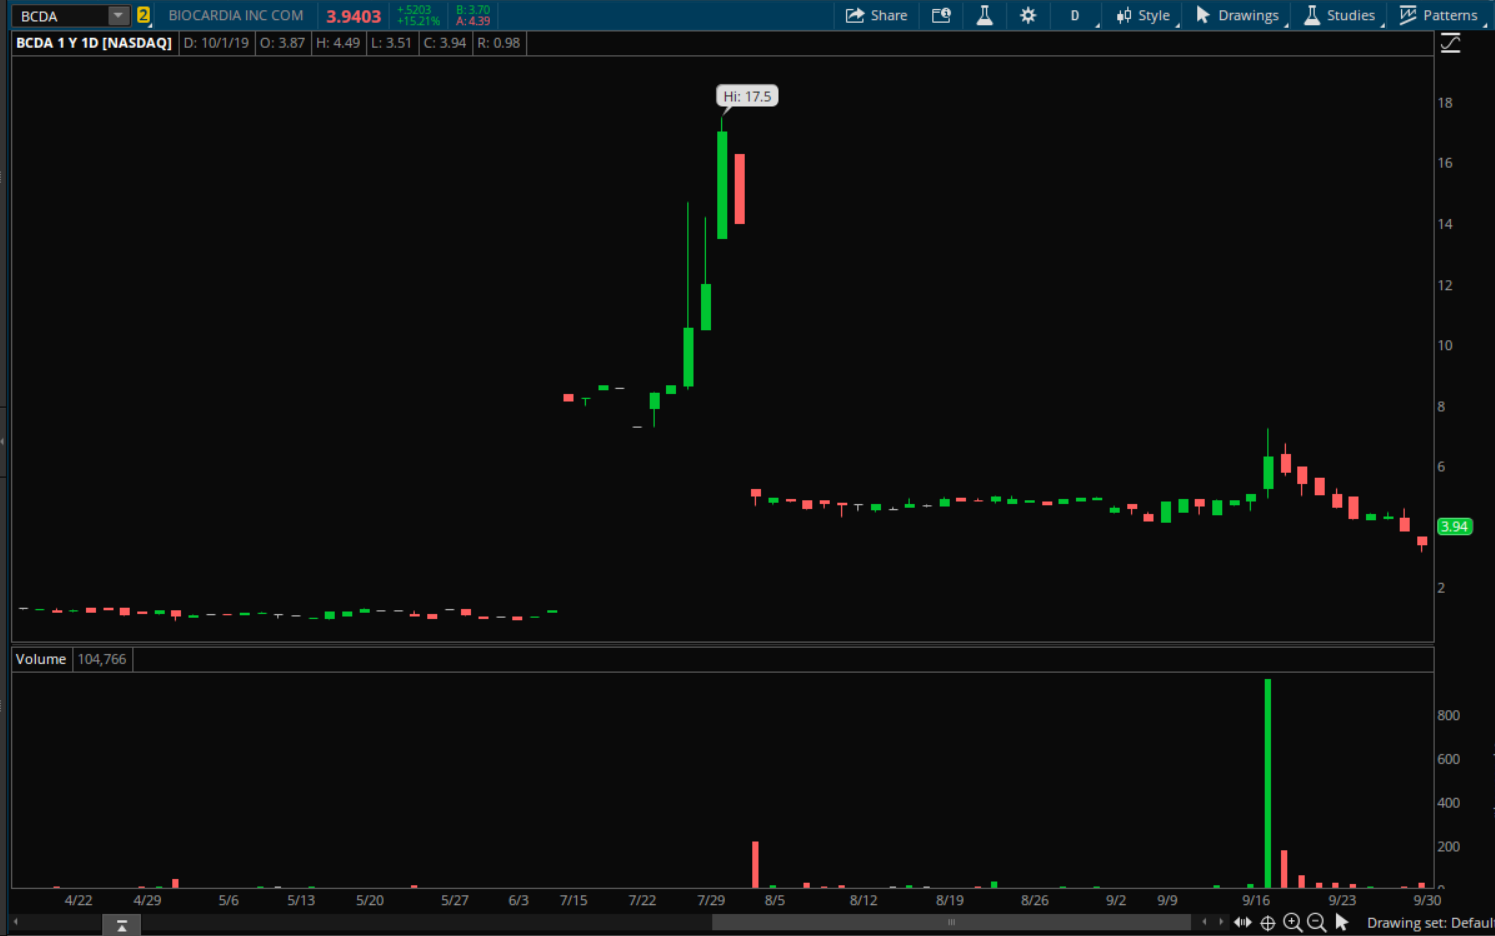Toggle the price axis scale icon

(1450, 43)
